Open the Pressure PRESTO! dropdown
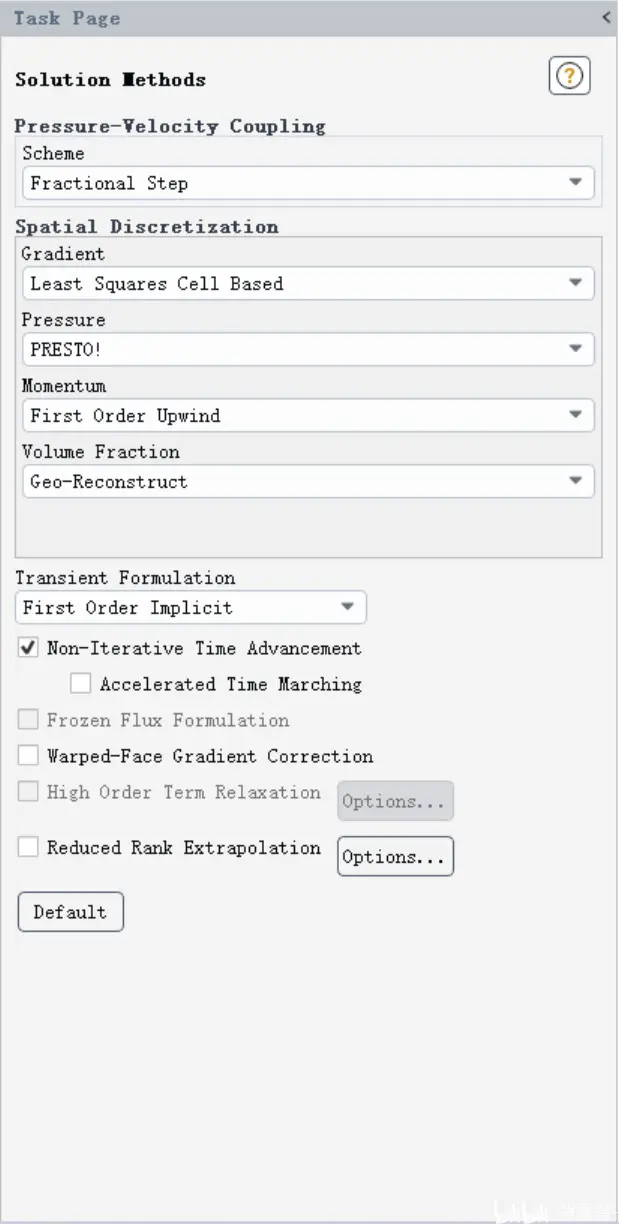The width and height of the screenshot is (619, 1224). click(x=308, y=349)
